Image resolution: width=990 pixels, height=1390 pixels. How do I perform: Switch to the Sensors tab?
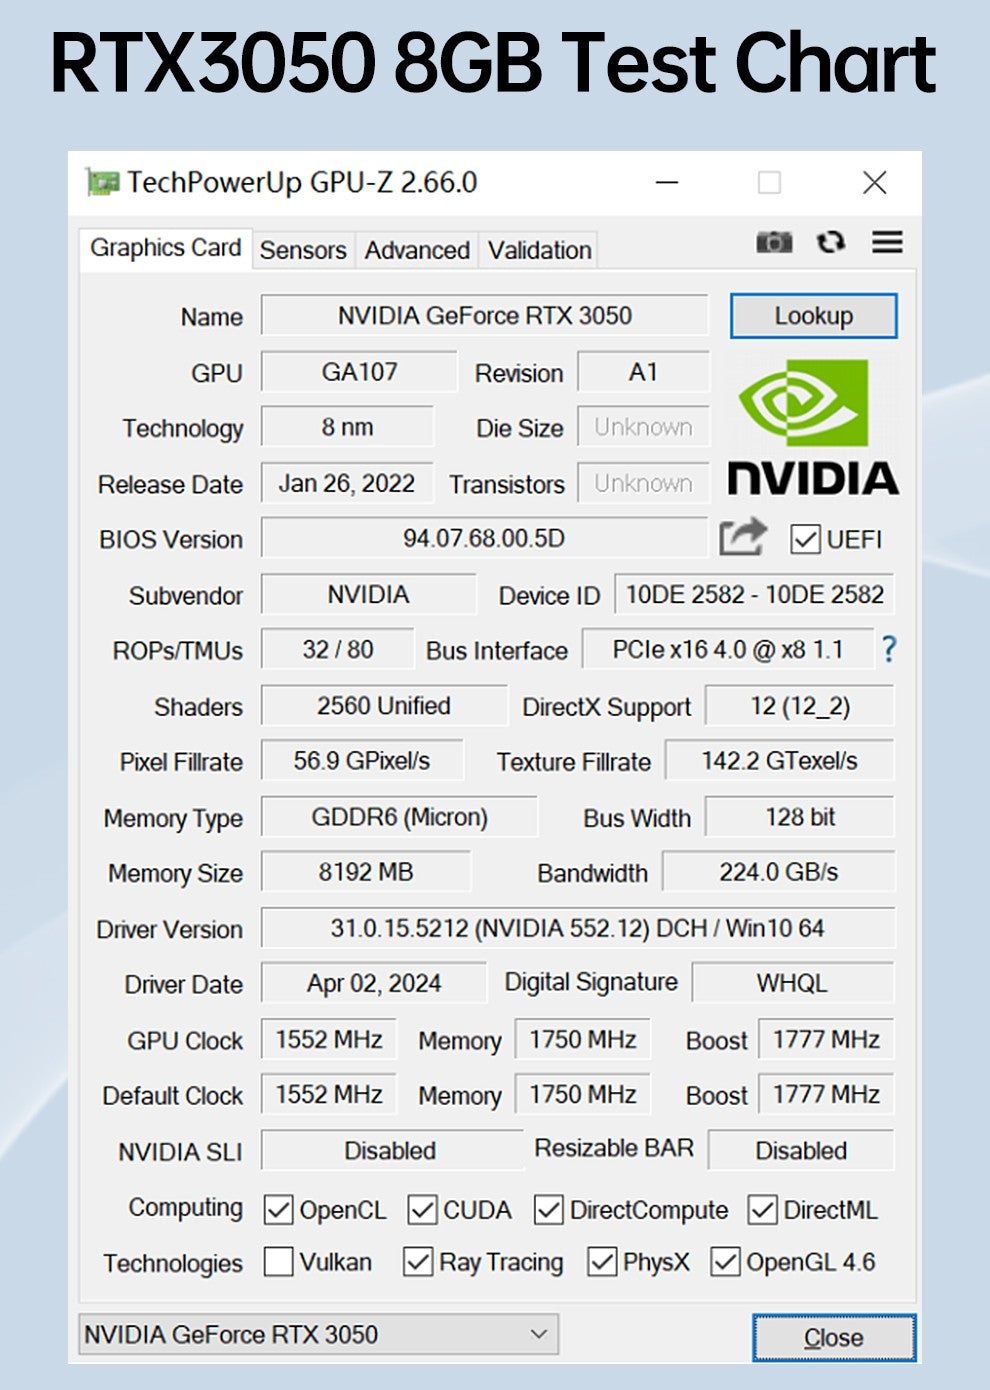pyautogui.click(x=303, y=250)
